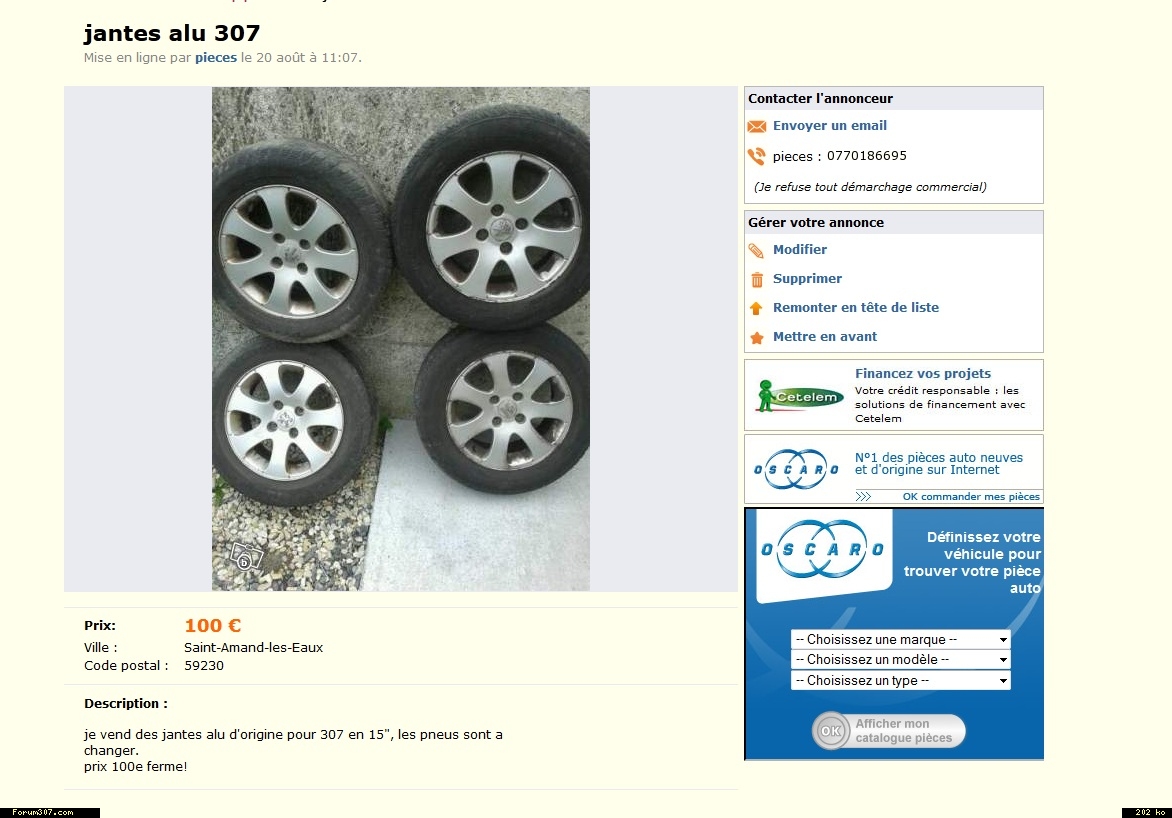1172x818 pixels.
Task: Click the pencil Modifier icon
Action: tap(756, 250)
